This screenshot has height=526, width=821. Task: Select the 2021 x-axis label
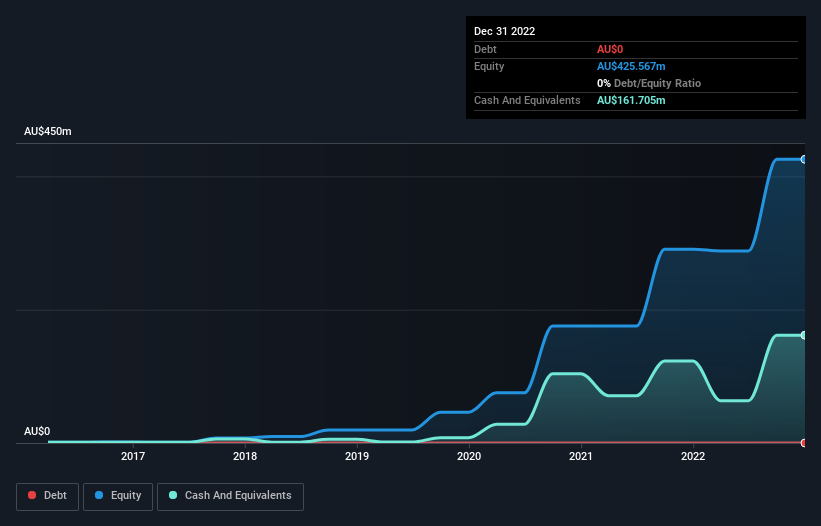pyautogui.click(x=581, y=456)
